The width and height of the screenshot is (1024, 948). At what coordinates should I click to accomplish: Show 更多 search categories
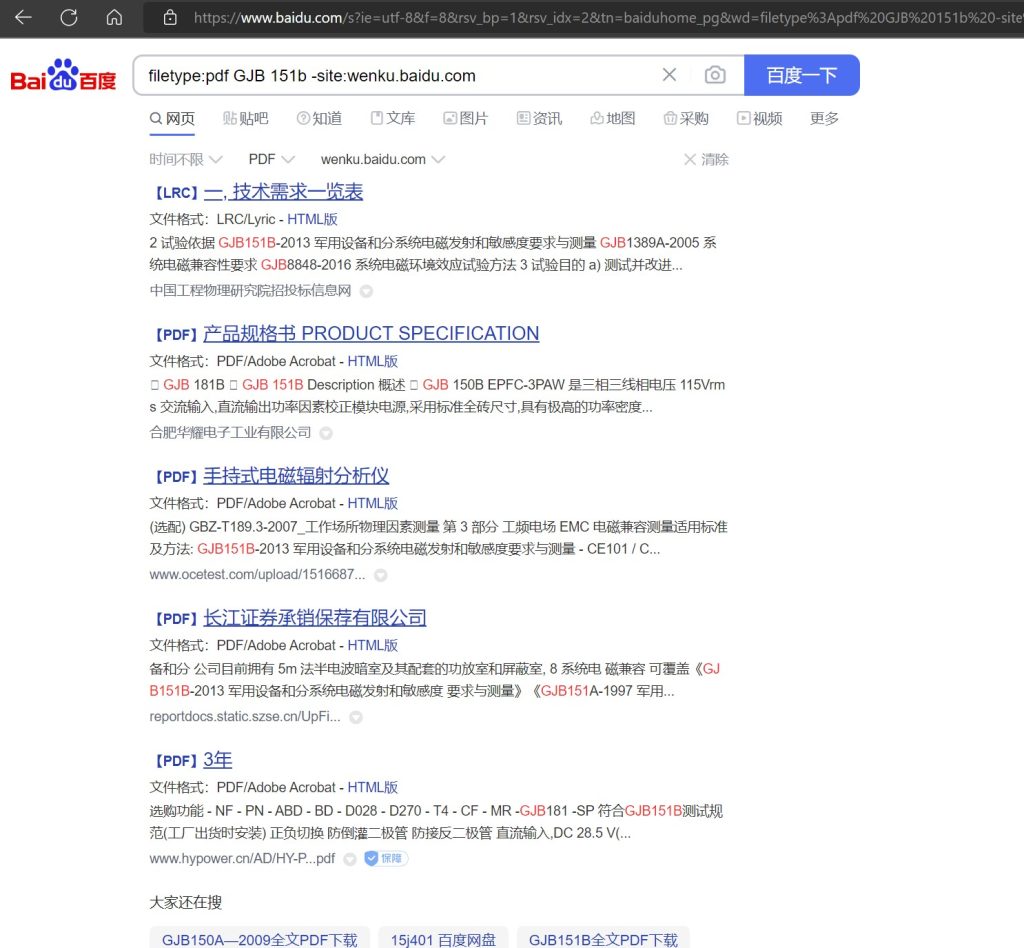point(824,118)
